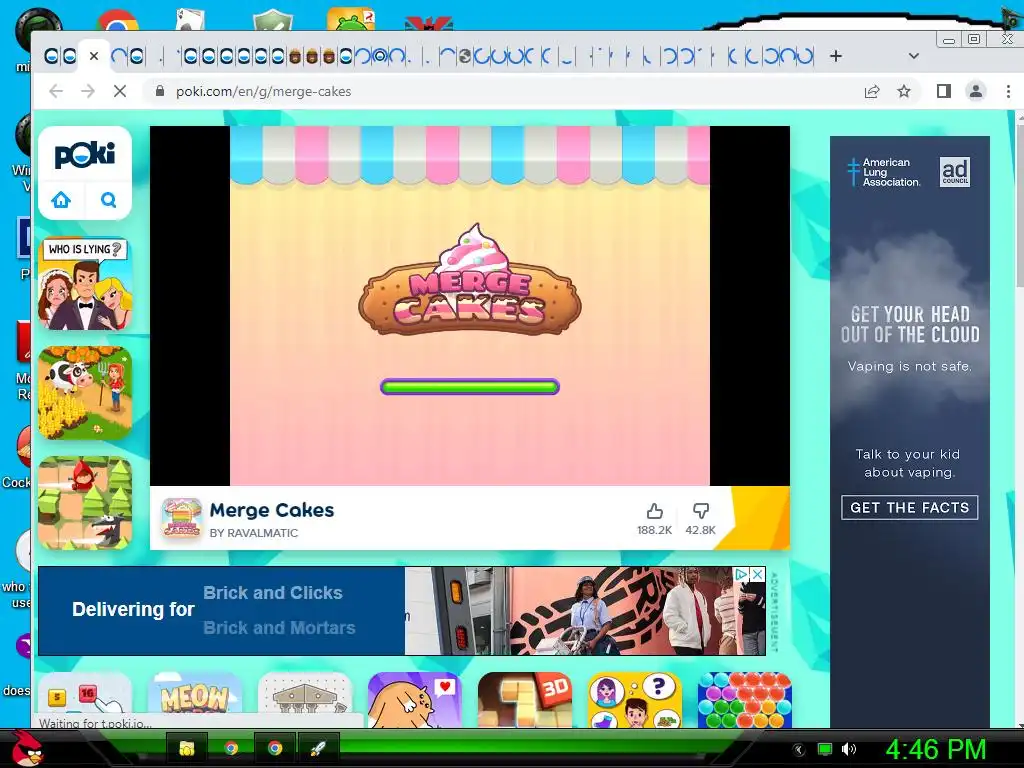
Task: Open Angry Birds start button
Action: click(26, 748)
